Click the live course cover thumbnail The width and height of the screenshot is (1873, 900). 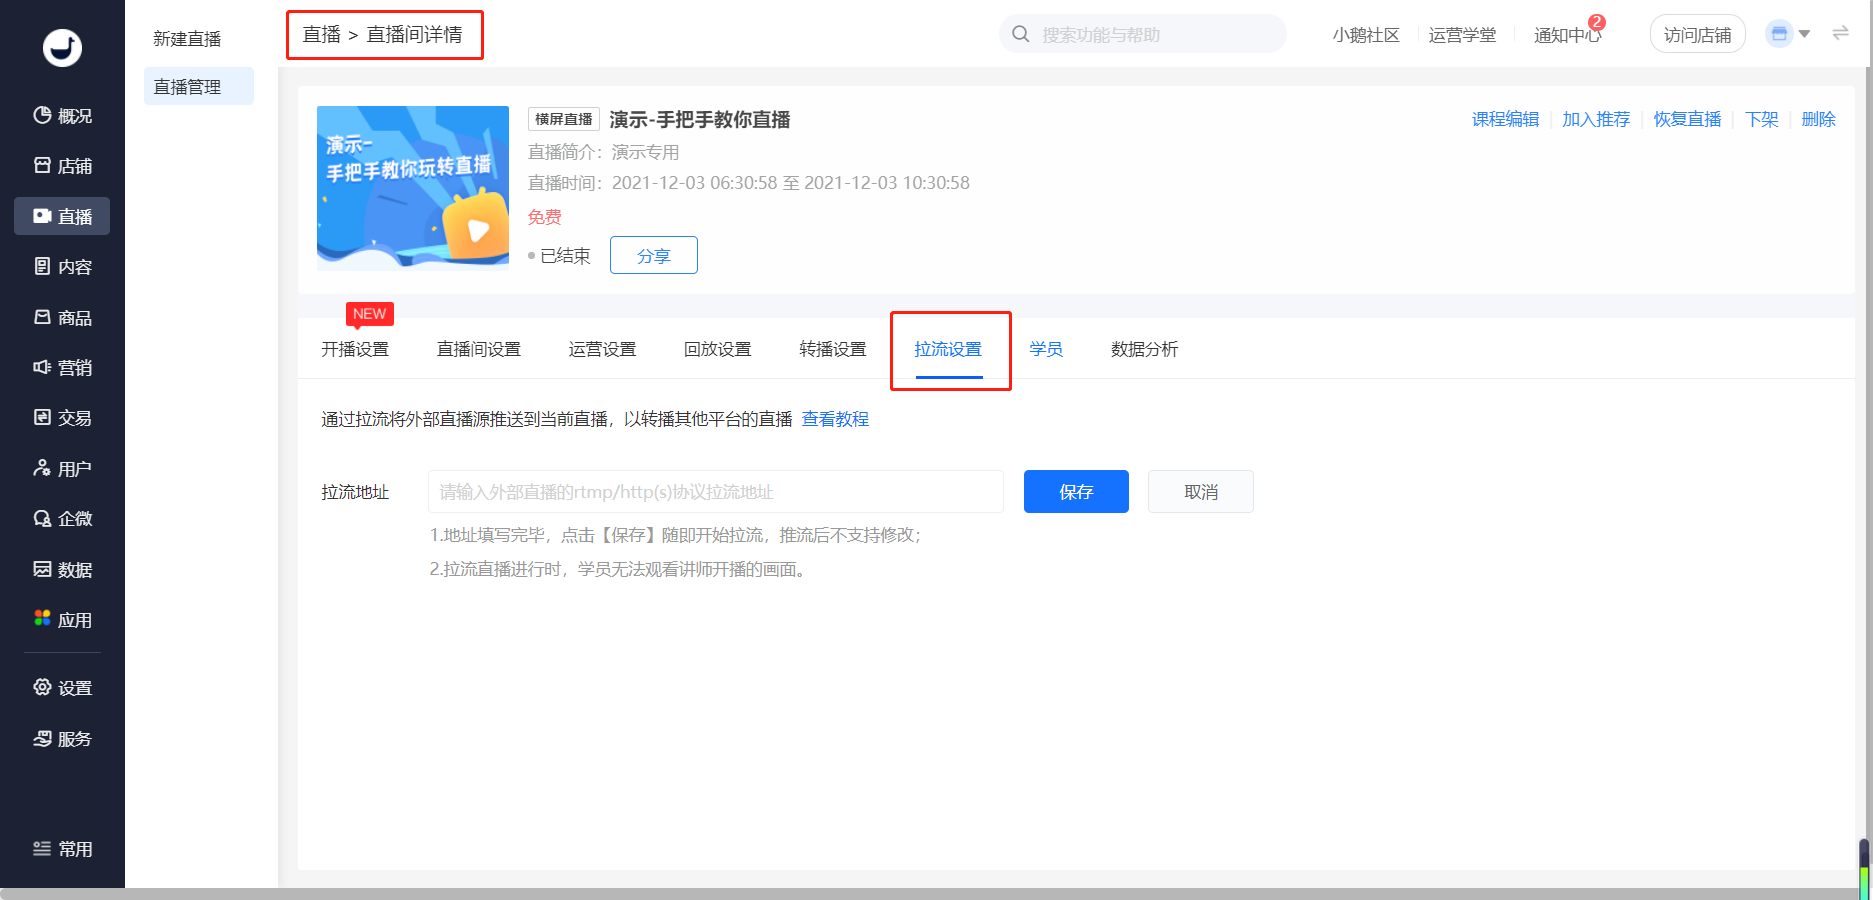tap(413, 188)
